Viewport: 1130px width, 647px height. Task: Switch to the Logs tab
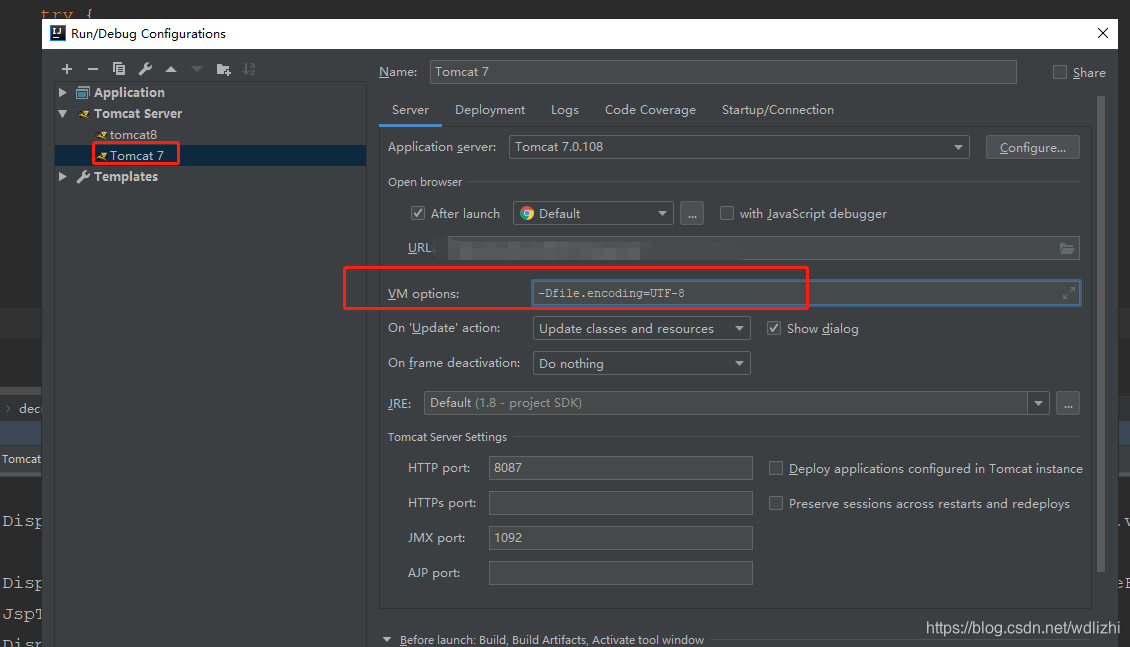565,110
